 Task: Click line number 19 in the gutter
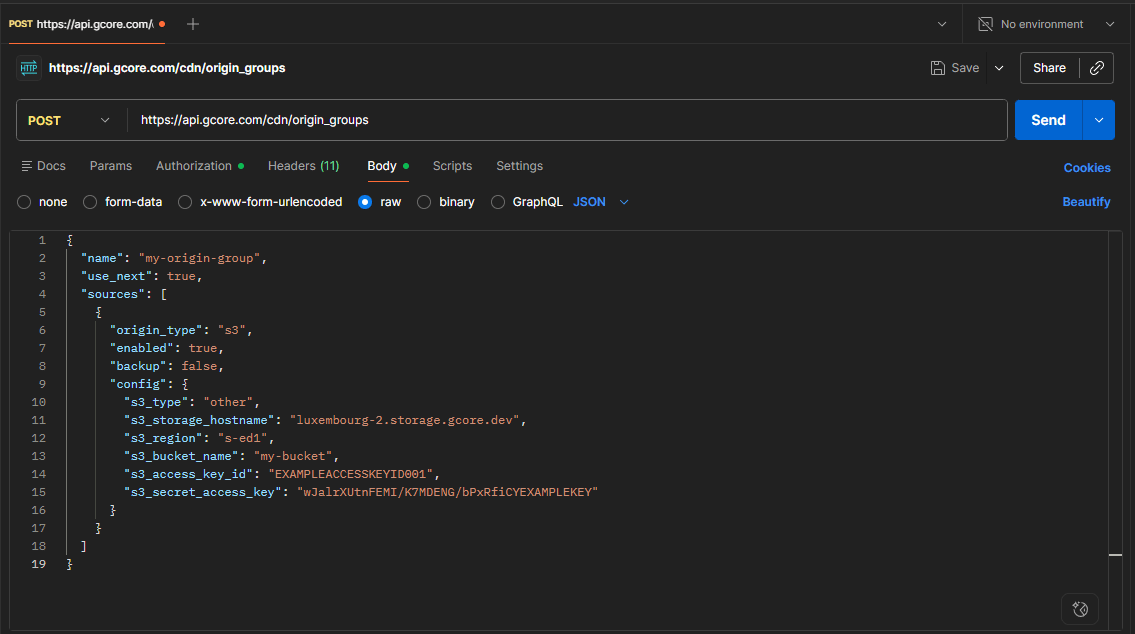click(x=38, y=565)
